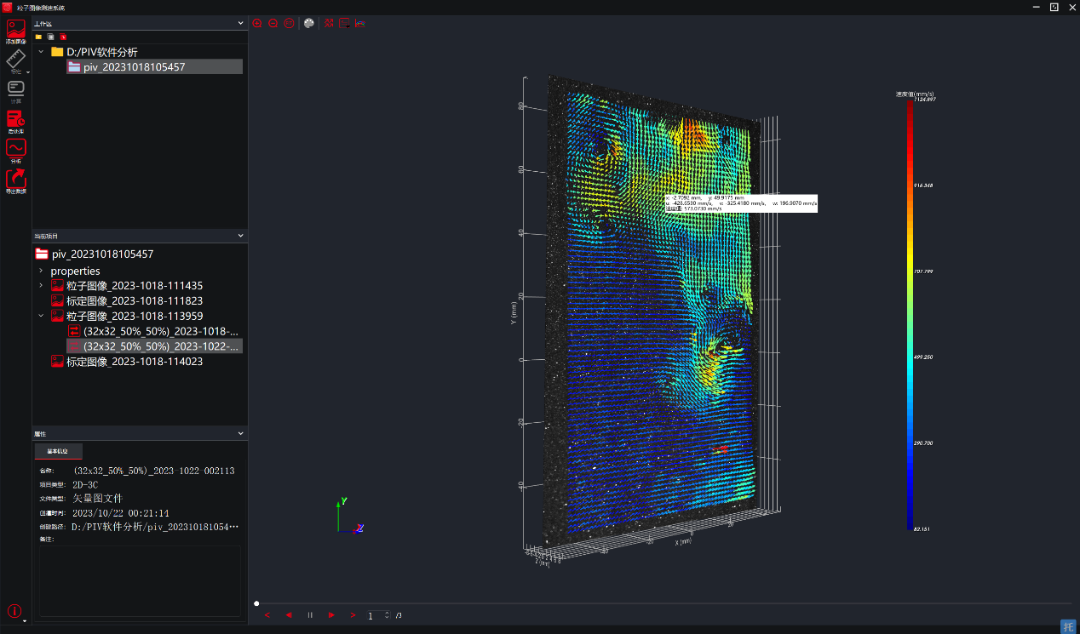Screen dimensions: 1080x634
Task: Select the (32x32_50%_50%)_2023-1018 result
Action: tap(160, 331)
